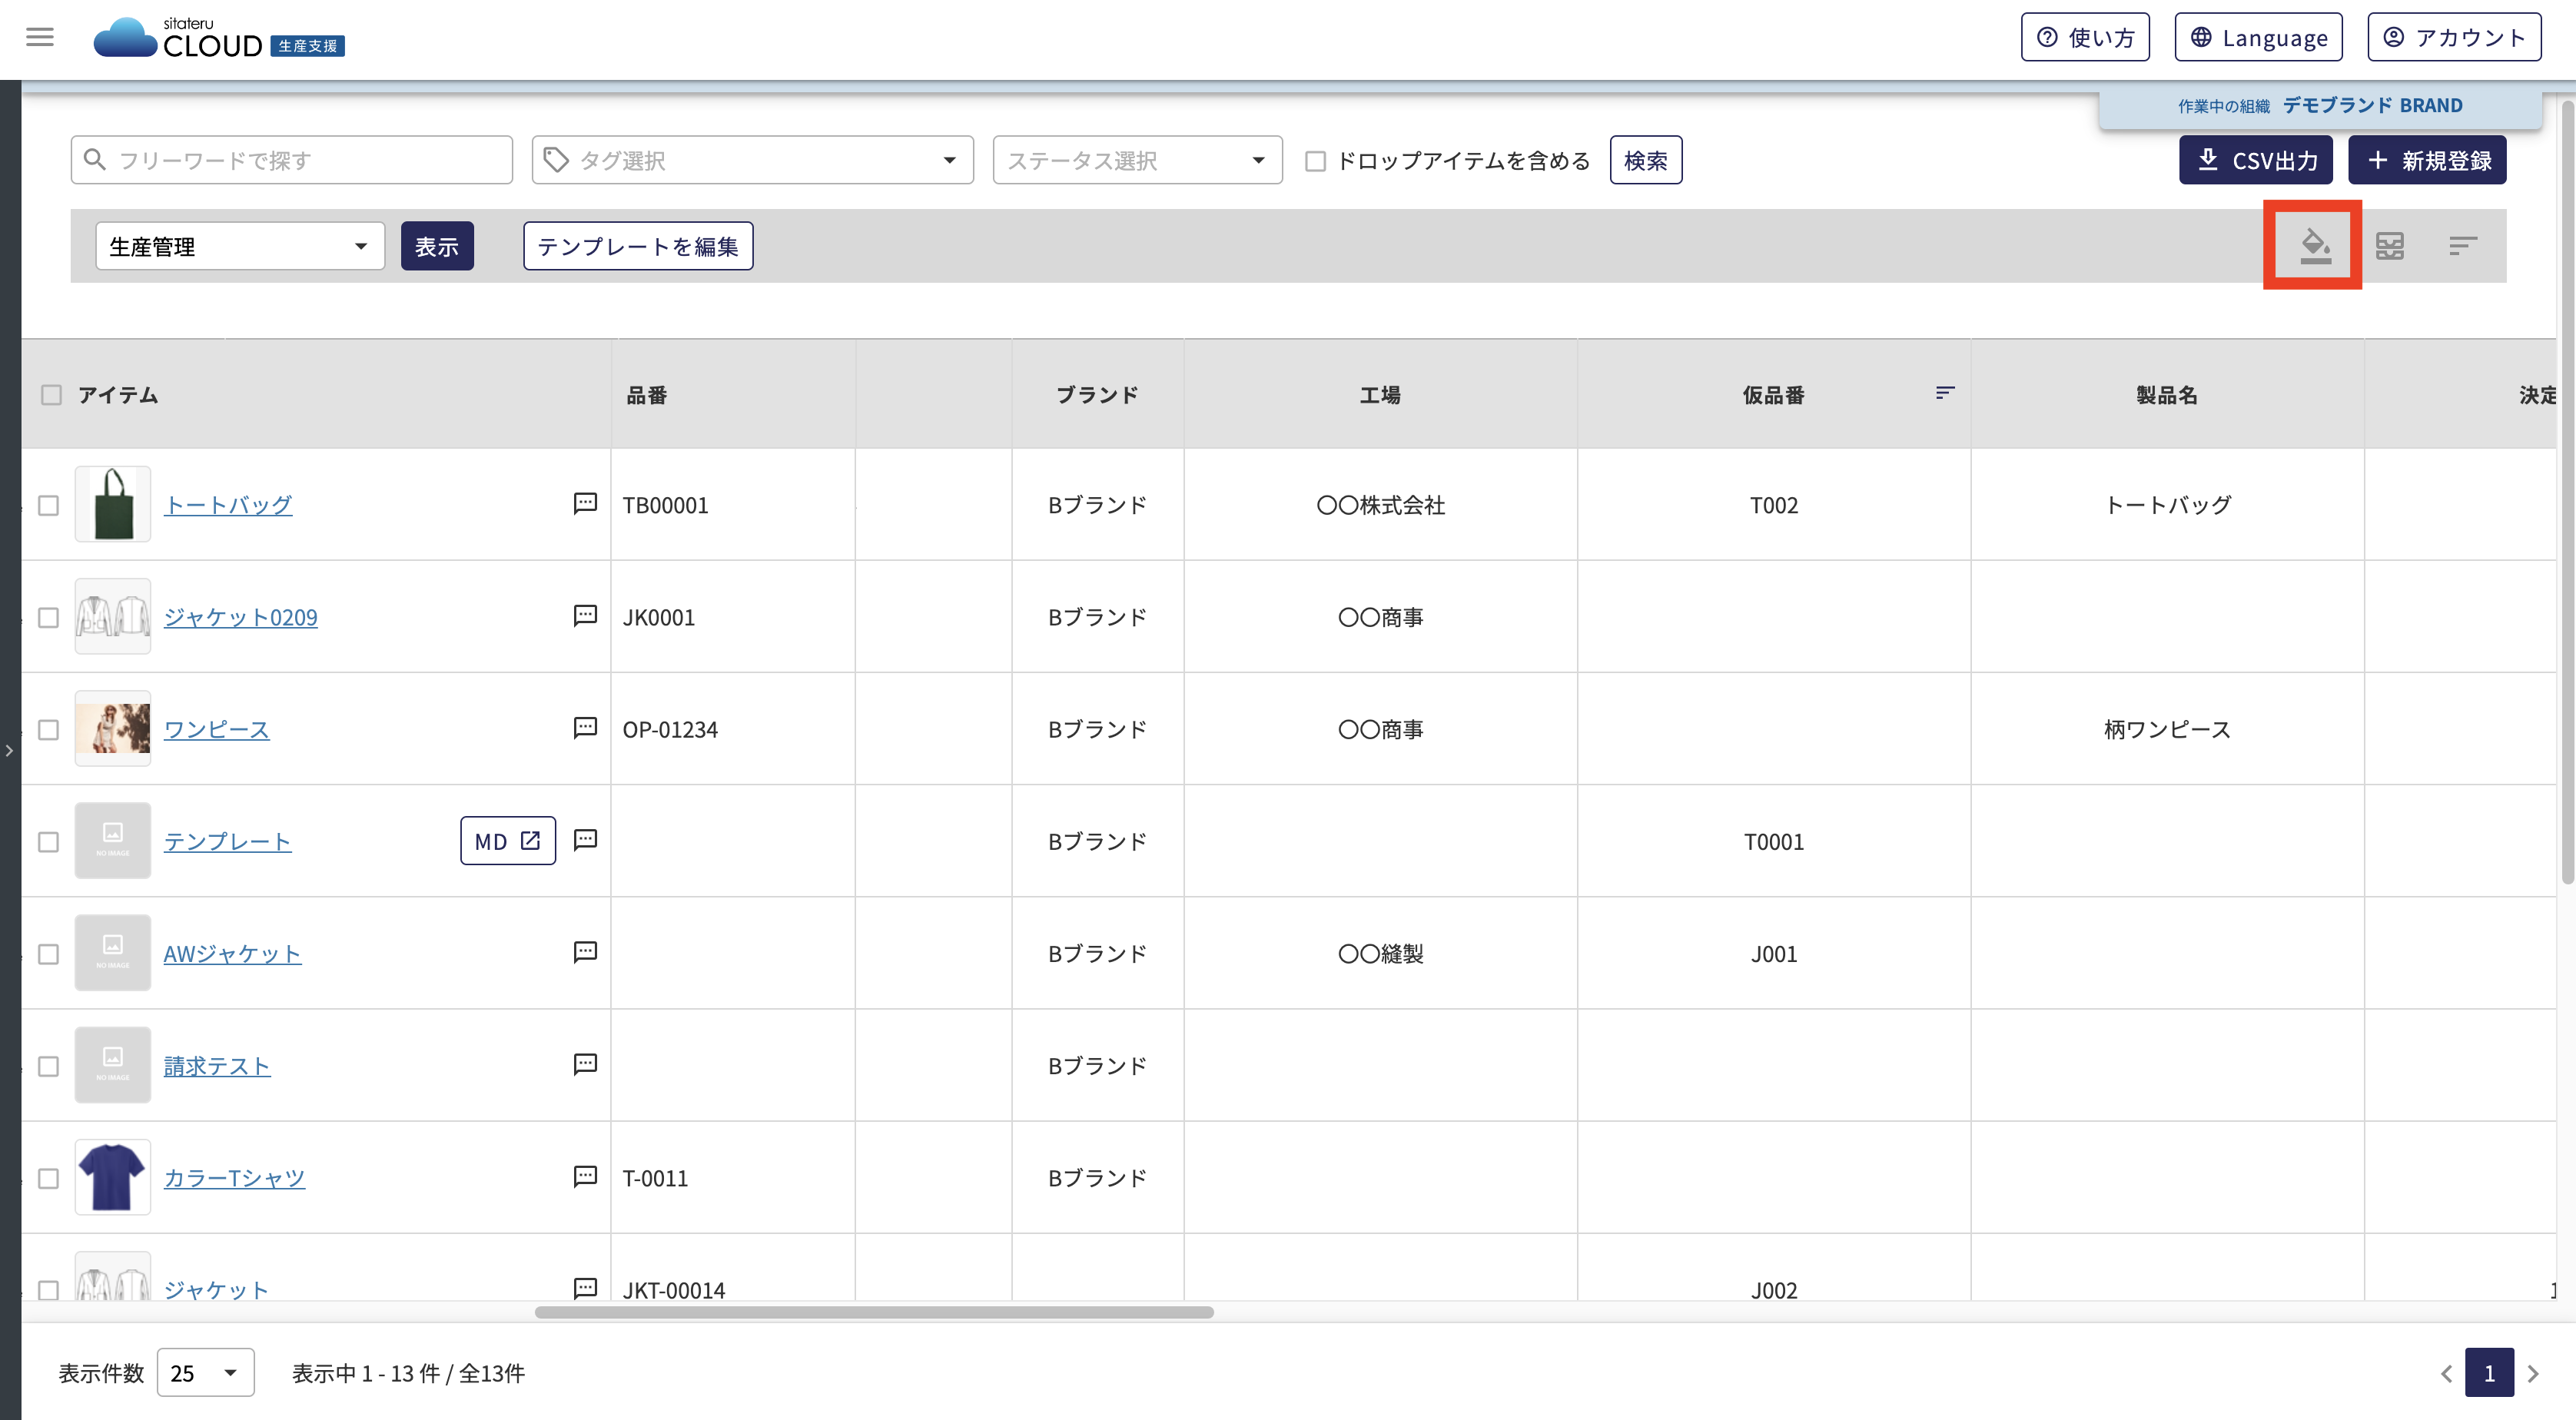
Task: Click the horizontal table scrollbar
Action: [874, 1312]
